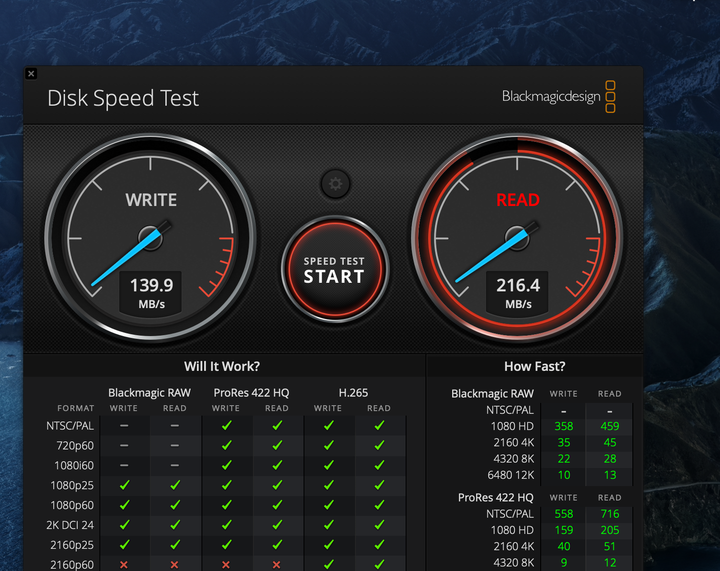Click the ProRes 422 HQ read red X for 2160p60
720x571 pixels.
[x=276, y=565]
